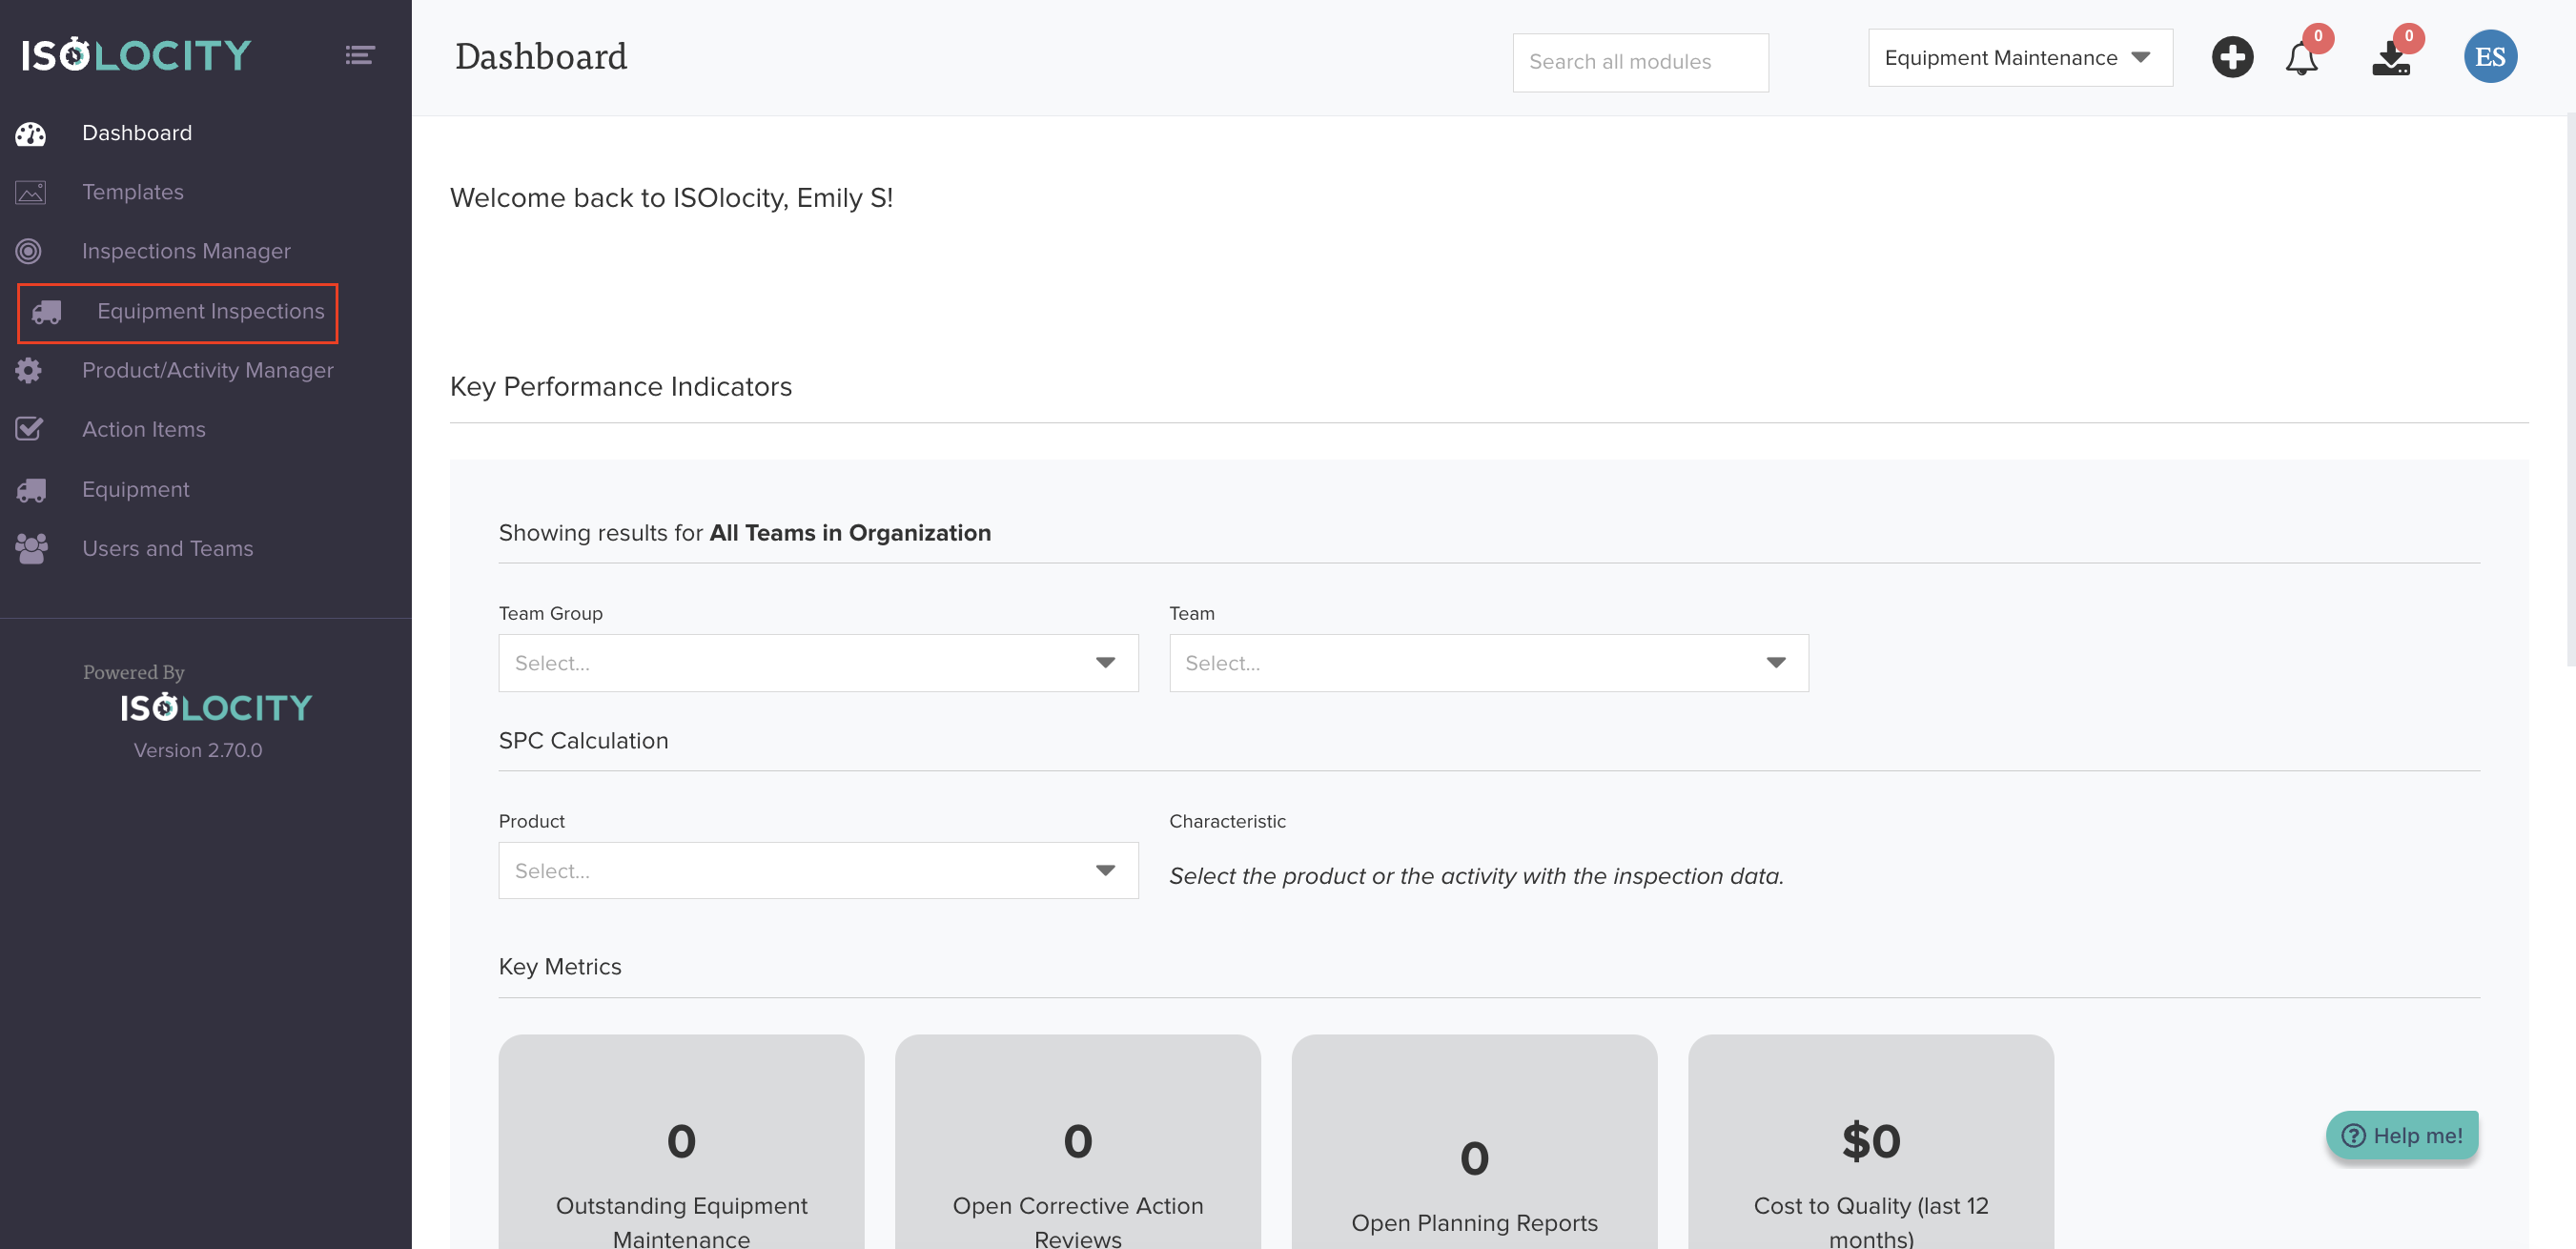
Task: Open Equipment Inspections in the sidebar
Action: 210,312
